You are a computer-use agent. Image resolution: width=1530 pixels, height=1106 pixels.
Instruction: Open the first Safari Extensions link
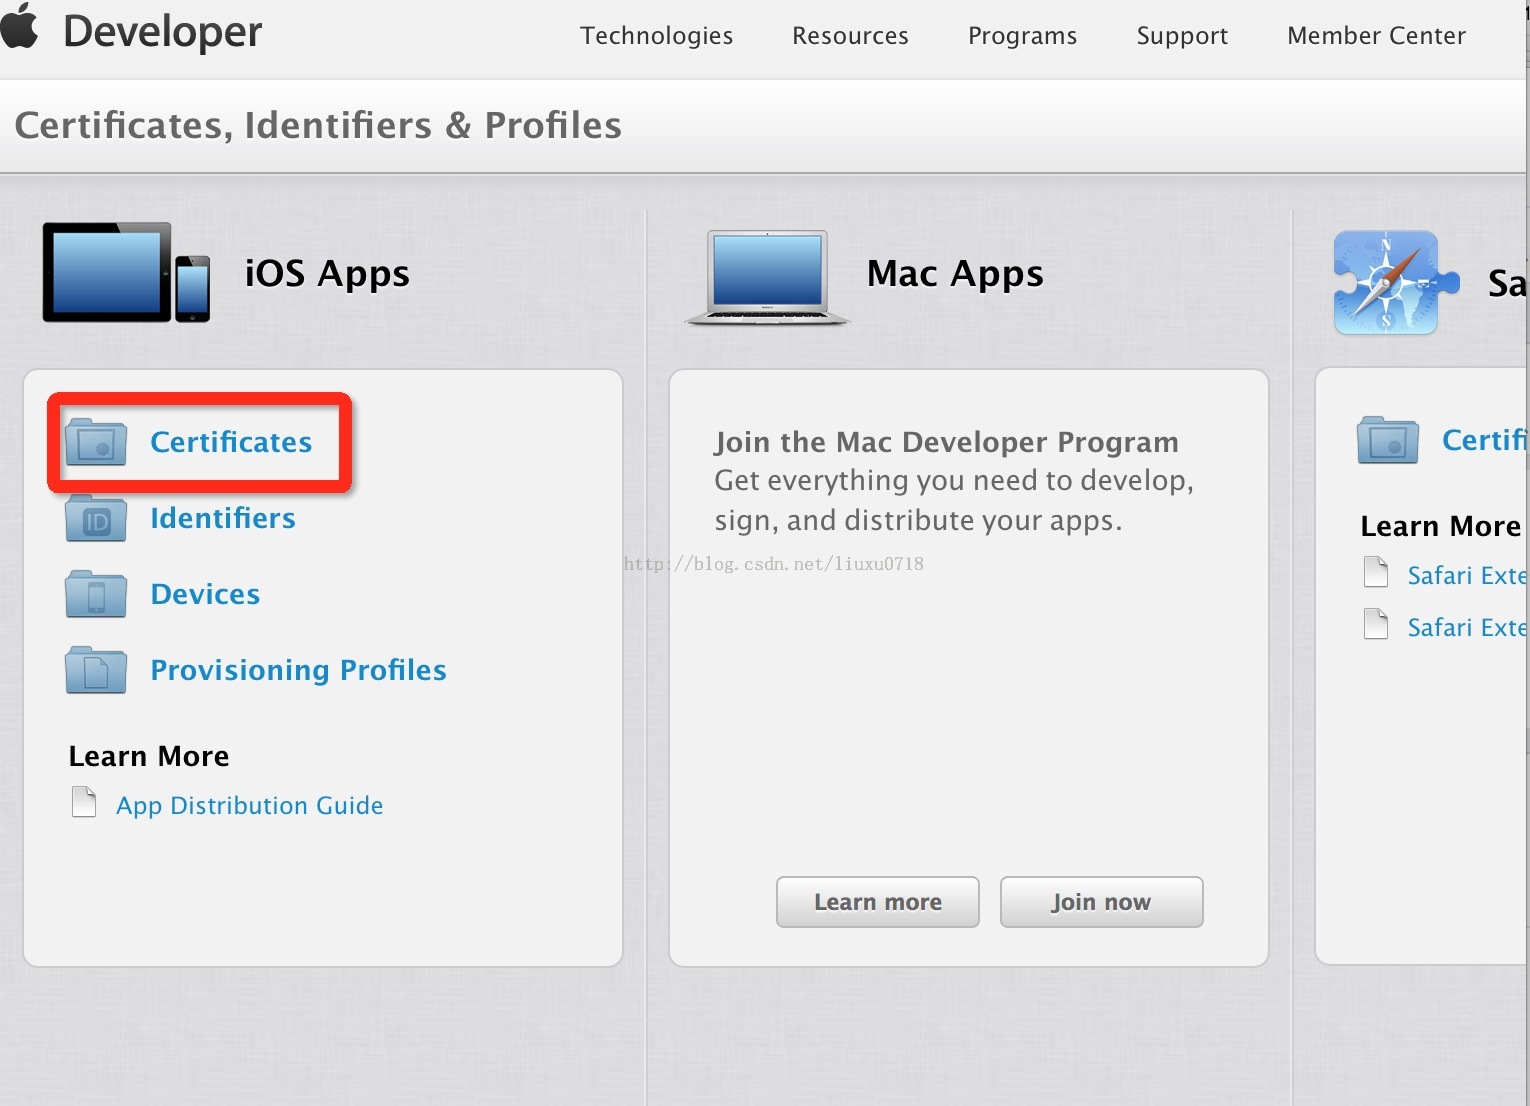click(1467, 575)
